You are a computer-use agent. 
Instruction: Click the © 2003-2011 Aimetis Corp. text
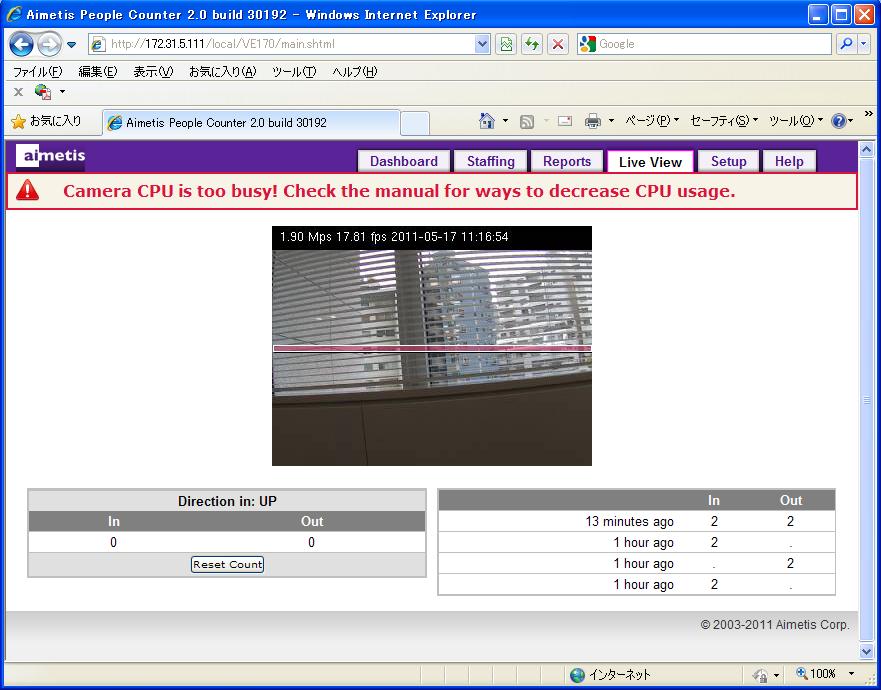(x=775, y=624)
